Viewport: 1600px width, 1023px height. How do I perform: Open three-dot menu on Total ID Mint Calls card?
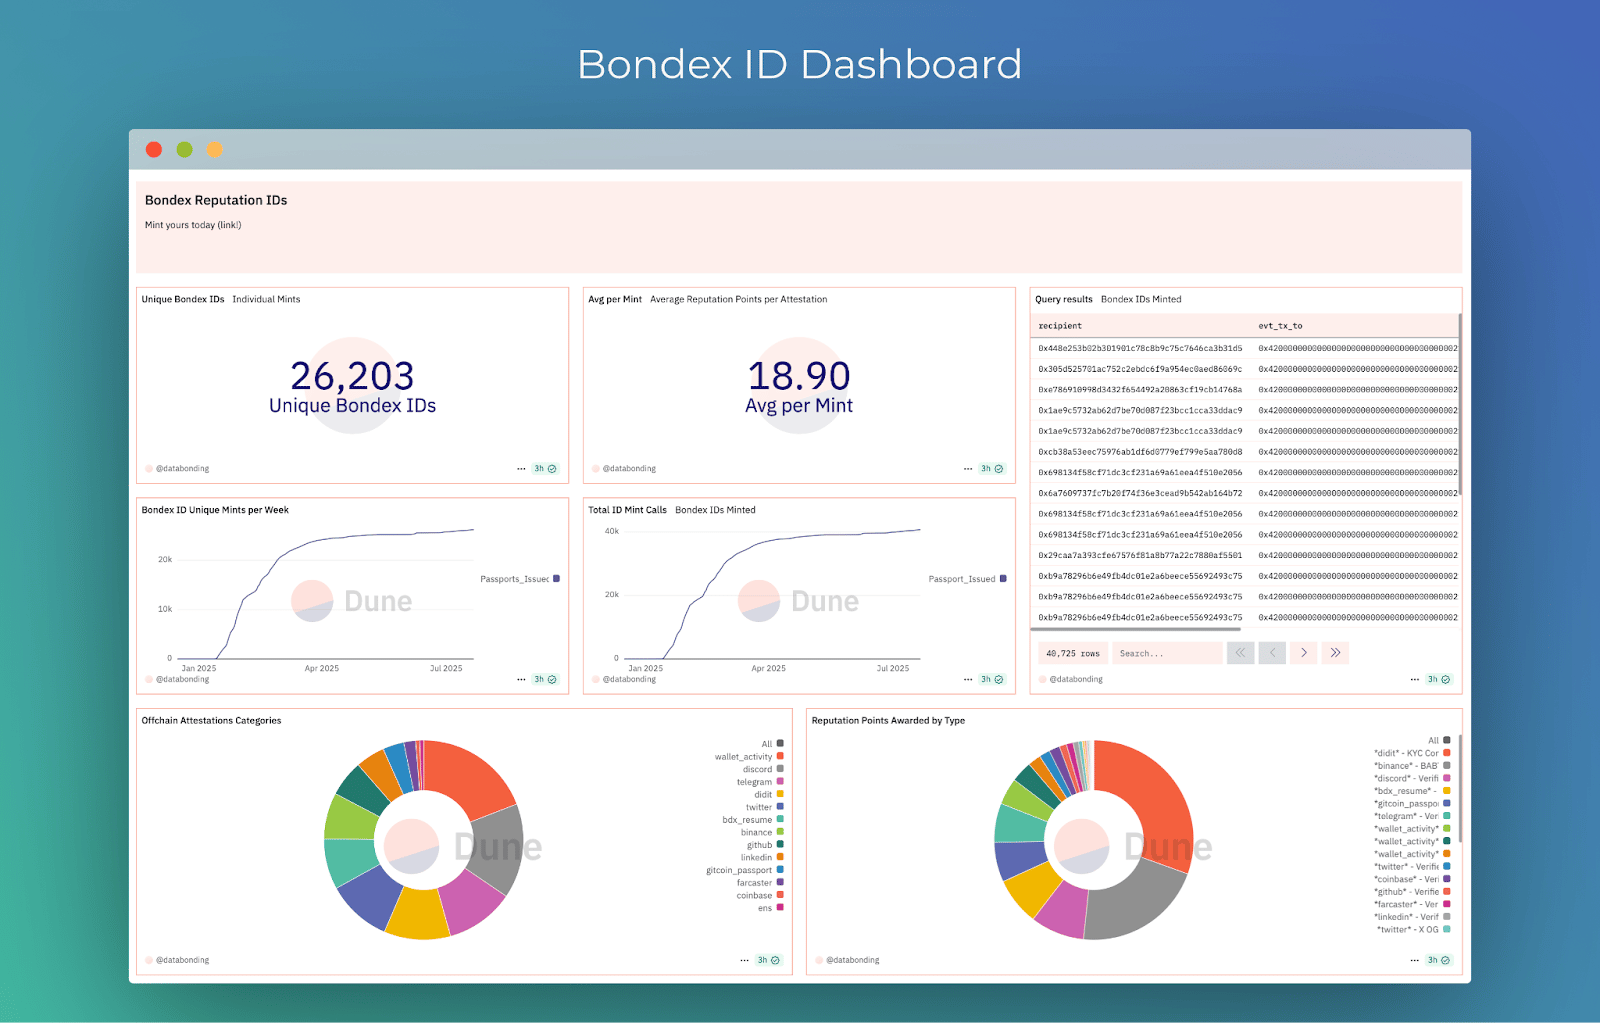968,679
